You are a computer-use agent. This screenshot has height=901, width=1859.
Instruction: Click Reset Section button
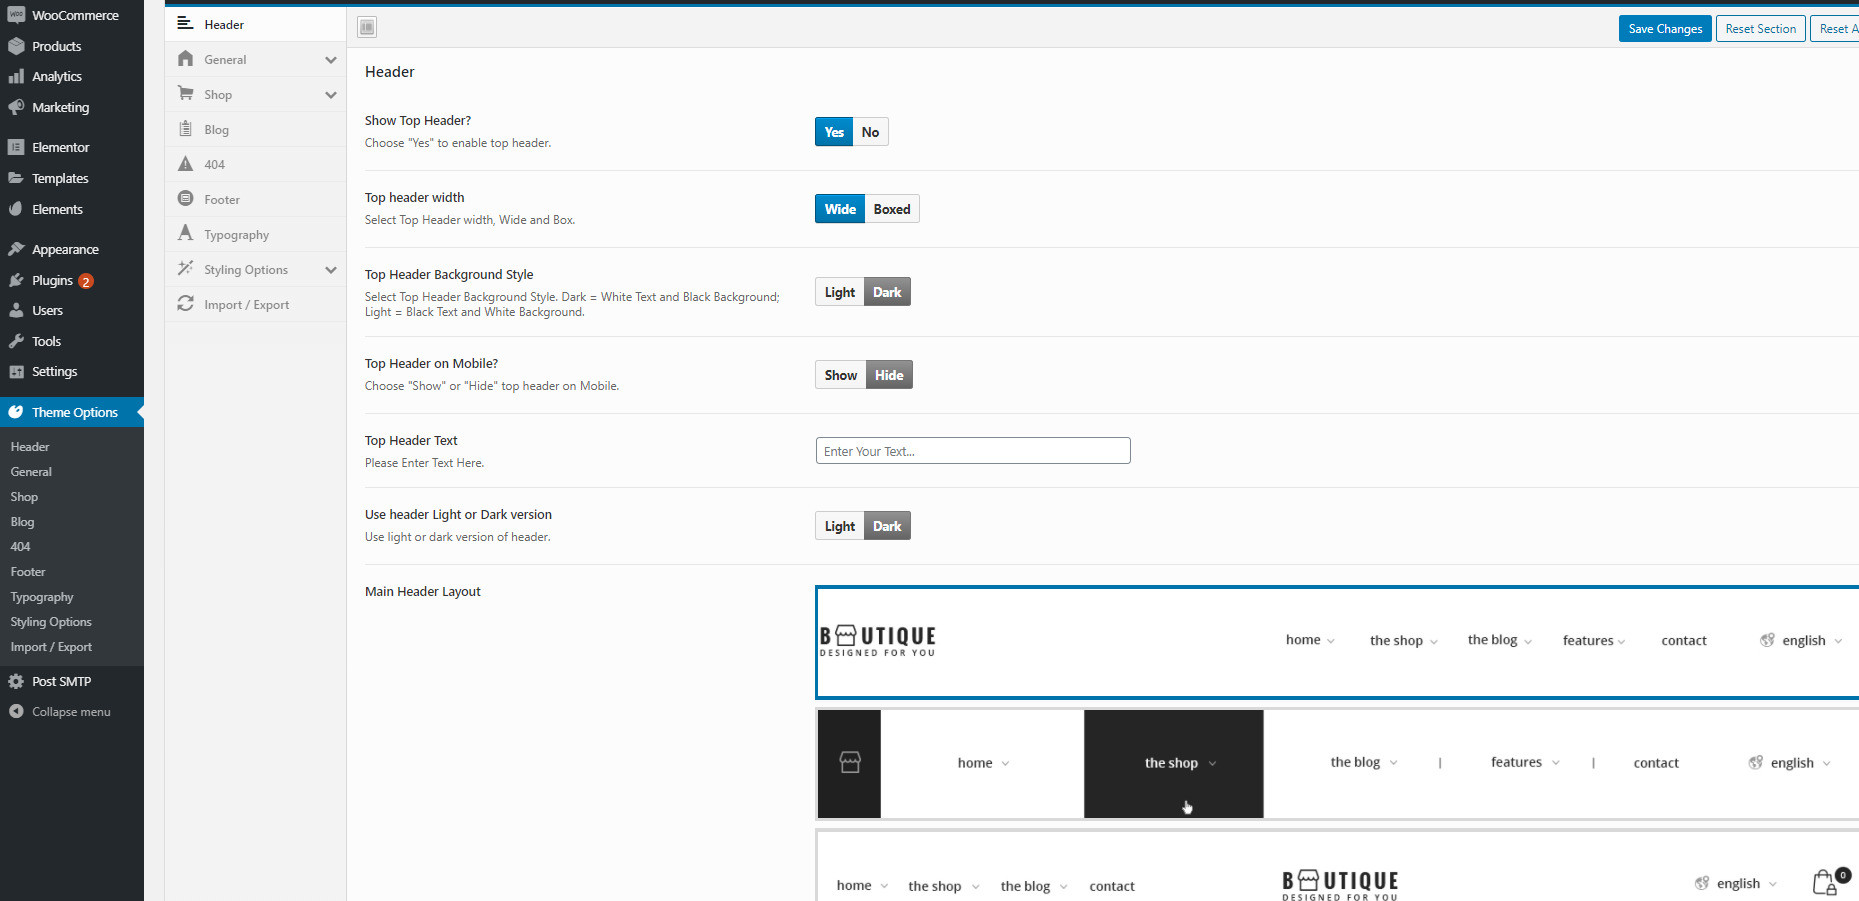tap(1761, 29)
